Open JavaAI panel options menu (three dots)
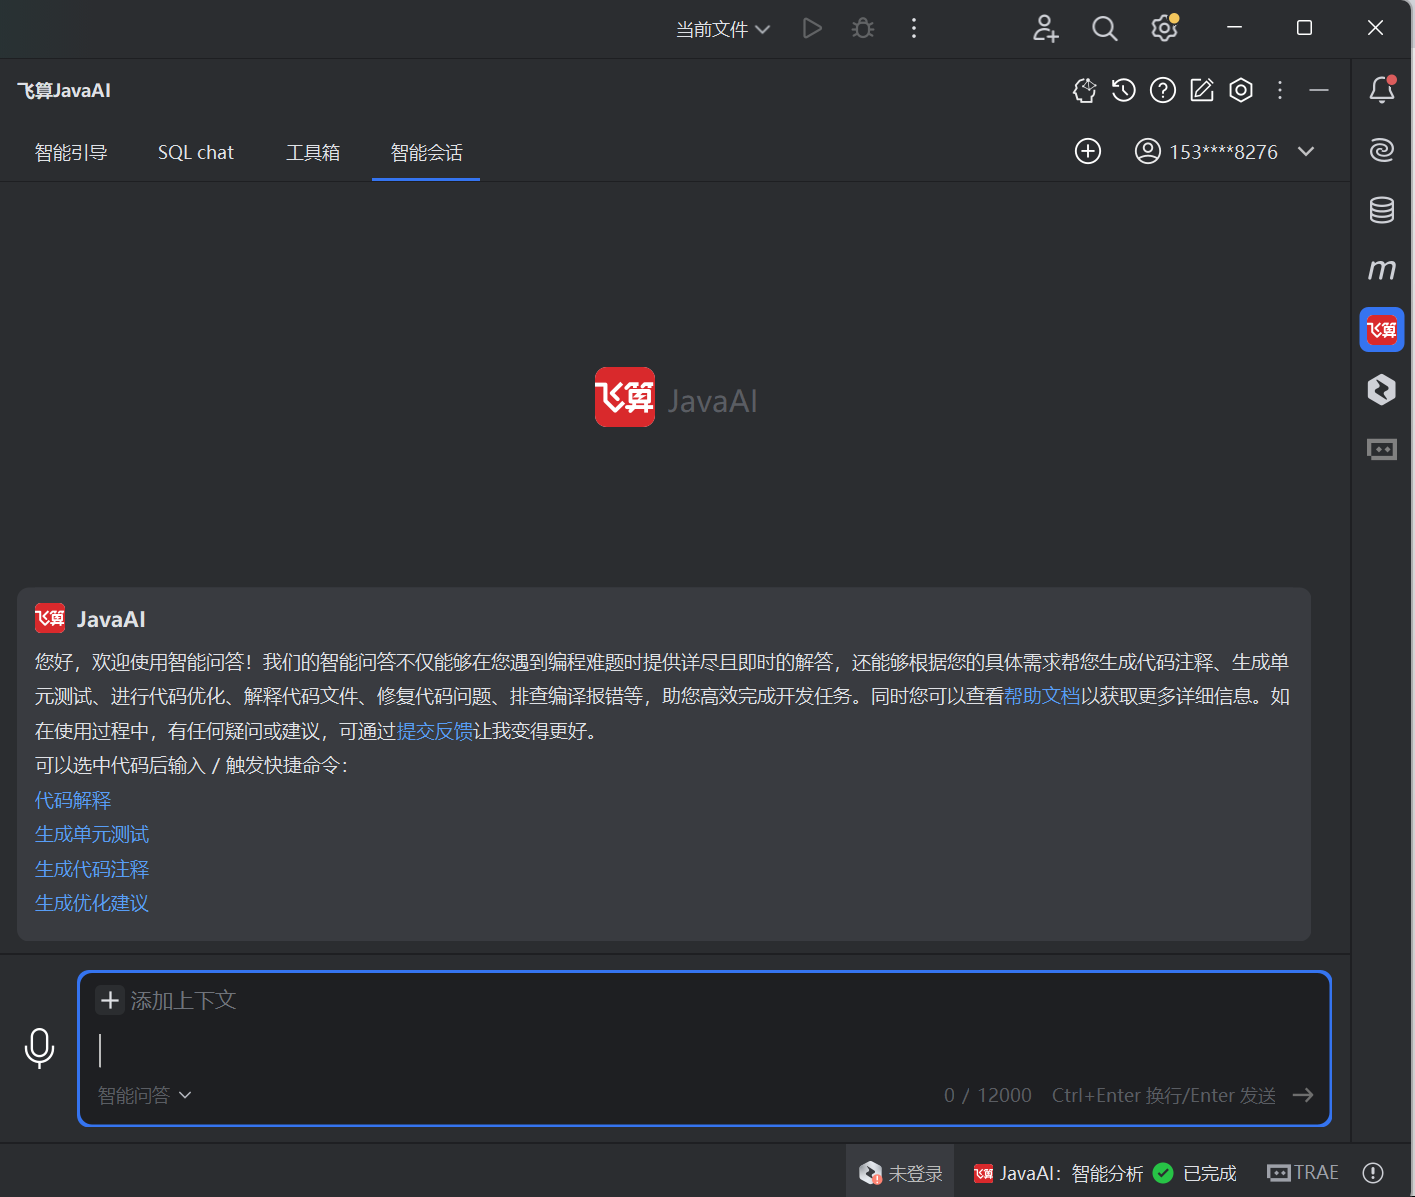Image resolution: width=1415 pixels, height=1197 pixels. click(x=1280, y=91)
